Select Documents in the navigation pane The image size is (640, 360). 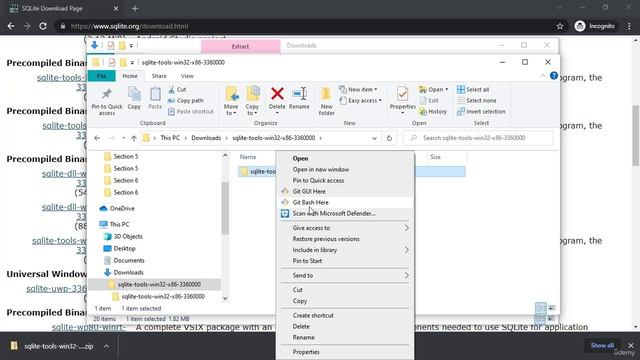coord(124,260)
